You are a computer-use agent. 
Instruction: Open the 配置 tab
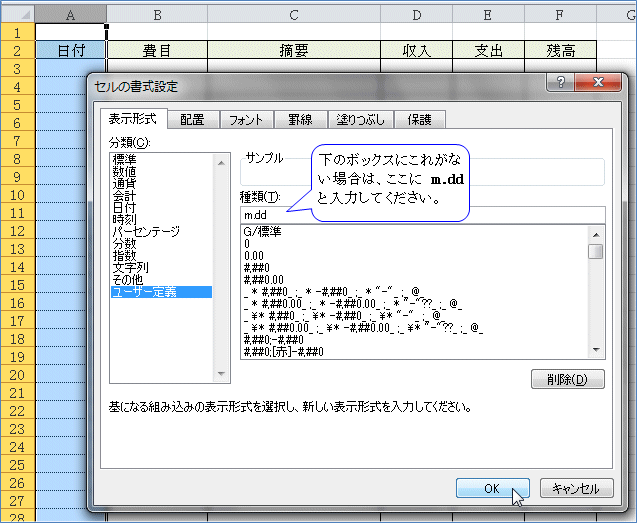192,120
